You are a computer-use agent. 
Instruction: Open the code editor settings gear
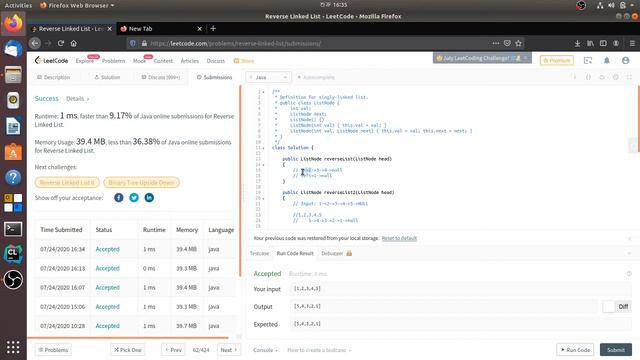(x=616, y=77)
